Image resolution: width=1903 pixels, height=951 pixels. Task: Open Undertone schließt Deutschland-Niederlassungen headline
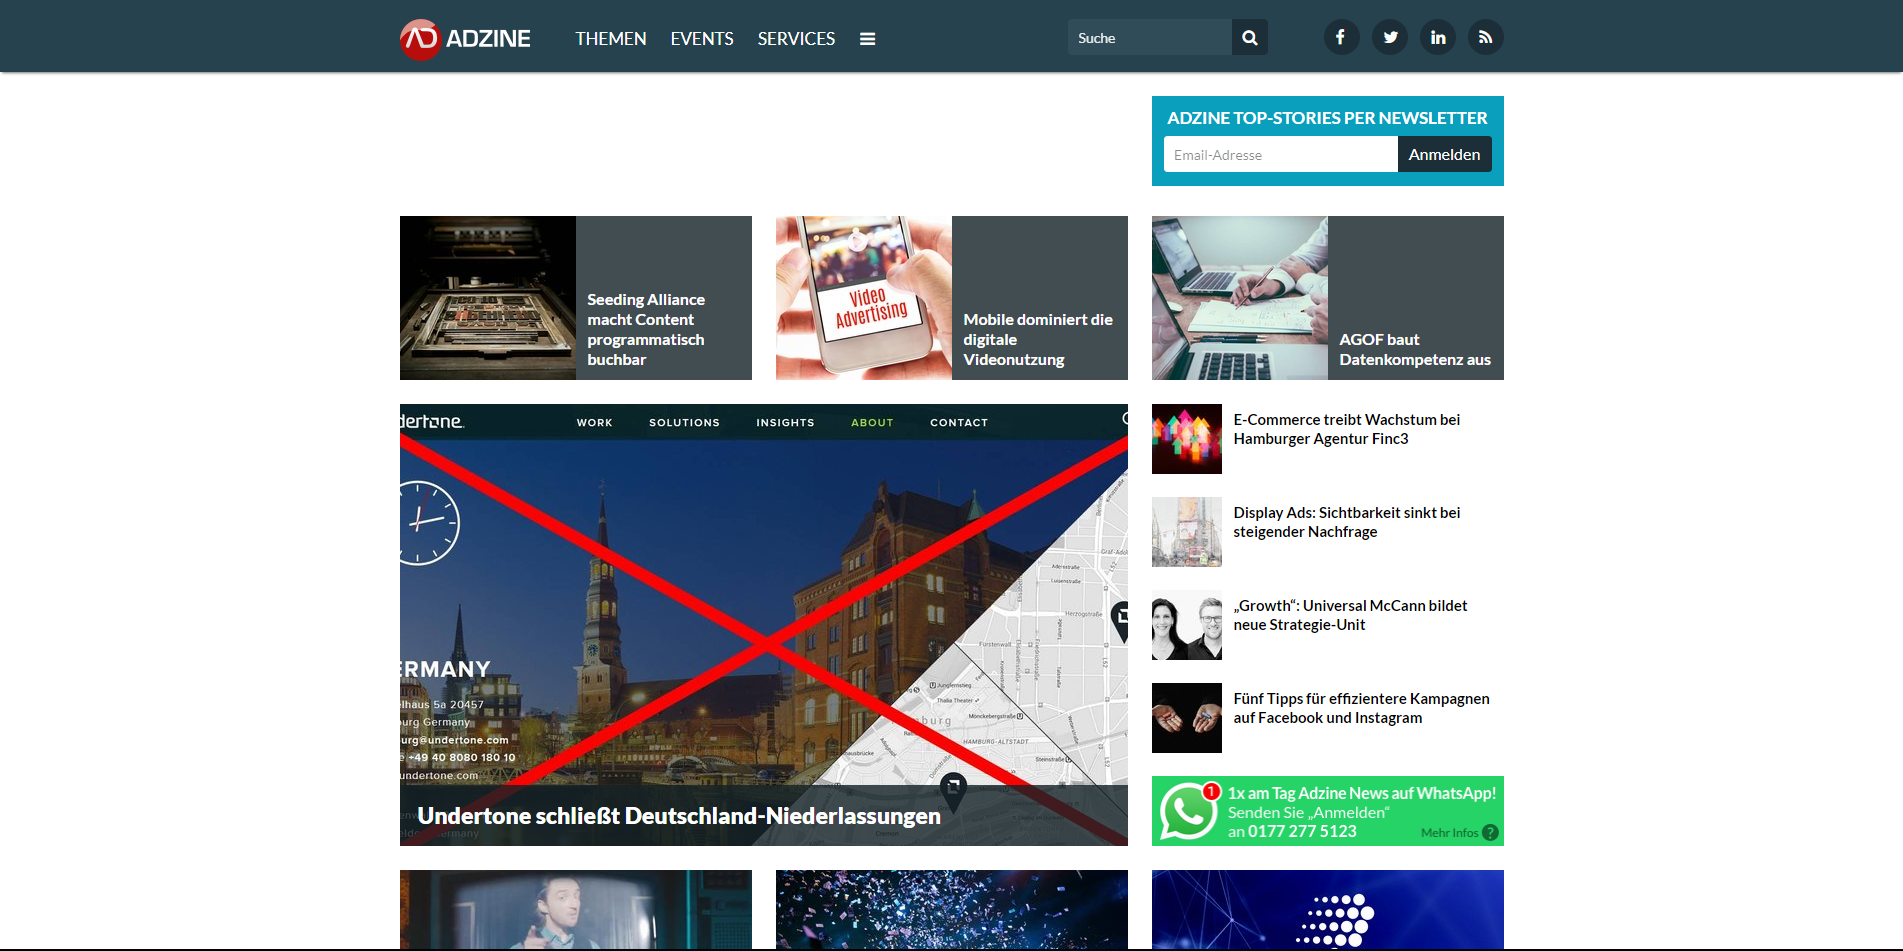pyautogui.click(x=679, y=816)
